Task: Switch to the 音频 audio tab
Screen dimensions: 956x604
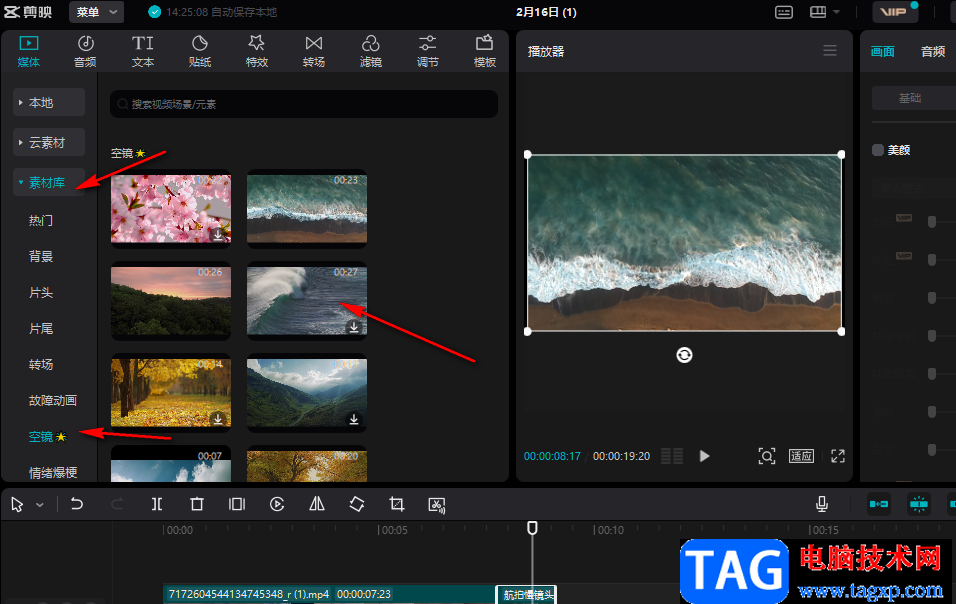Action: tap(85, 51)
